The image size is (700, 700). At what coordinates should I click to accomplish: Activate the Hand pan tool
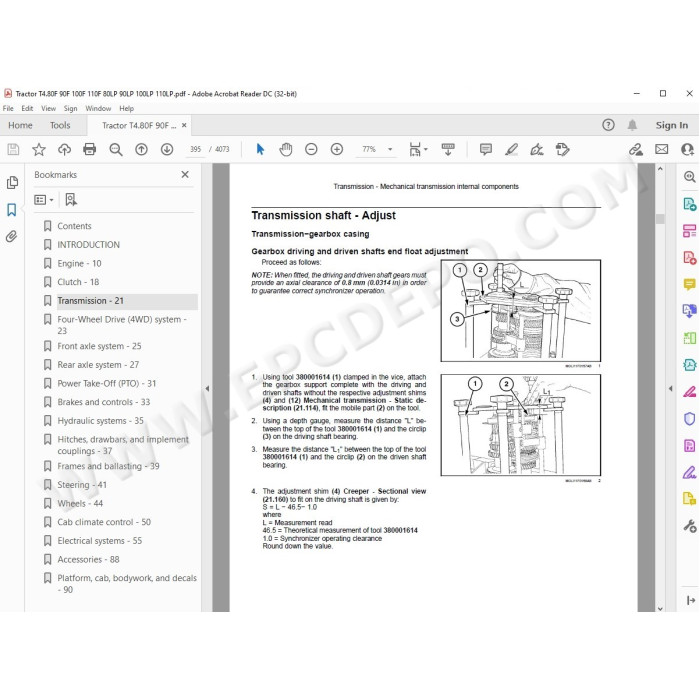[286, 149]
